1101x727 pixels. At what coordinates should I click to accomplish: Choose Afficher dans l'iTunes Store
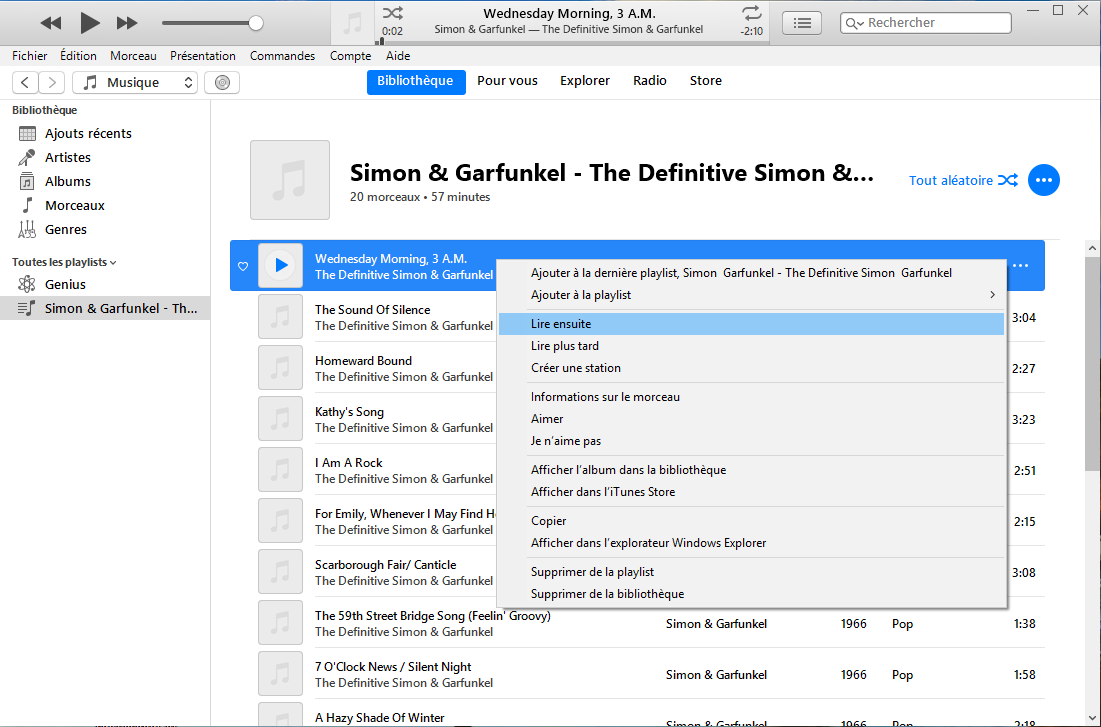point(751,492)
